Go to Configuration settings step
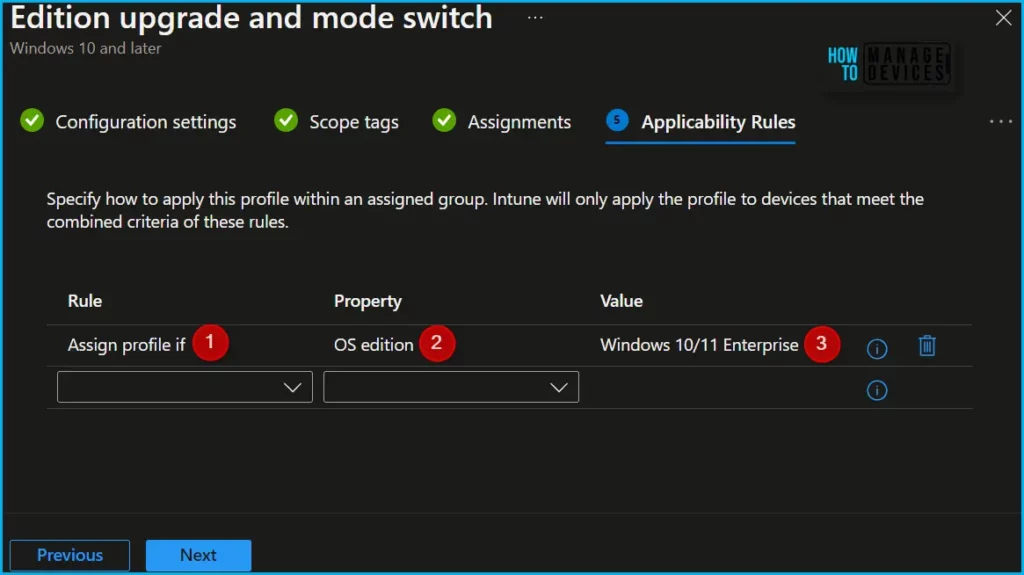This screenshot has width=1024, height=575. 128,122
